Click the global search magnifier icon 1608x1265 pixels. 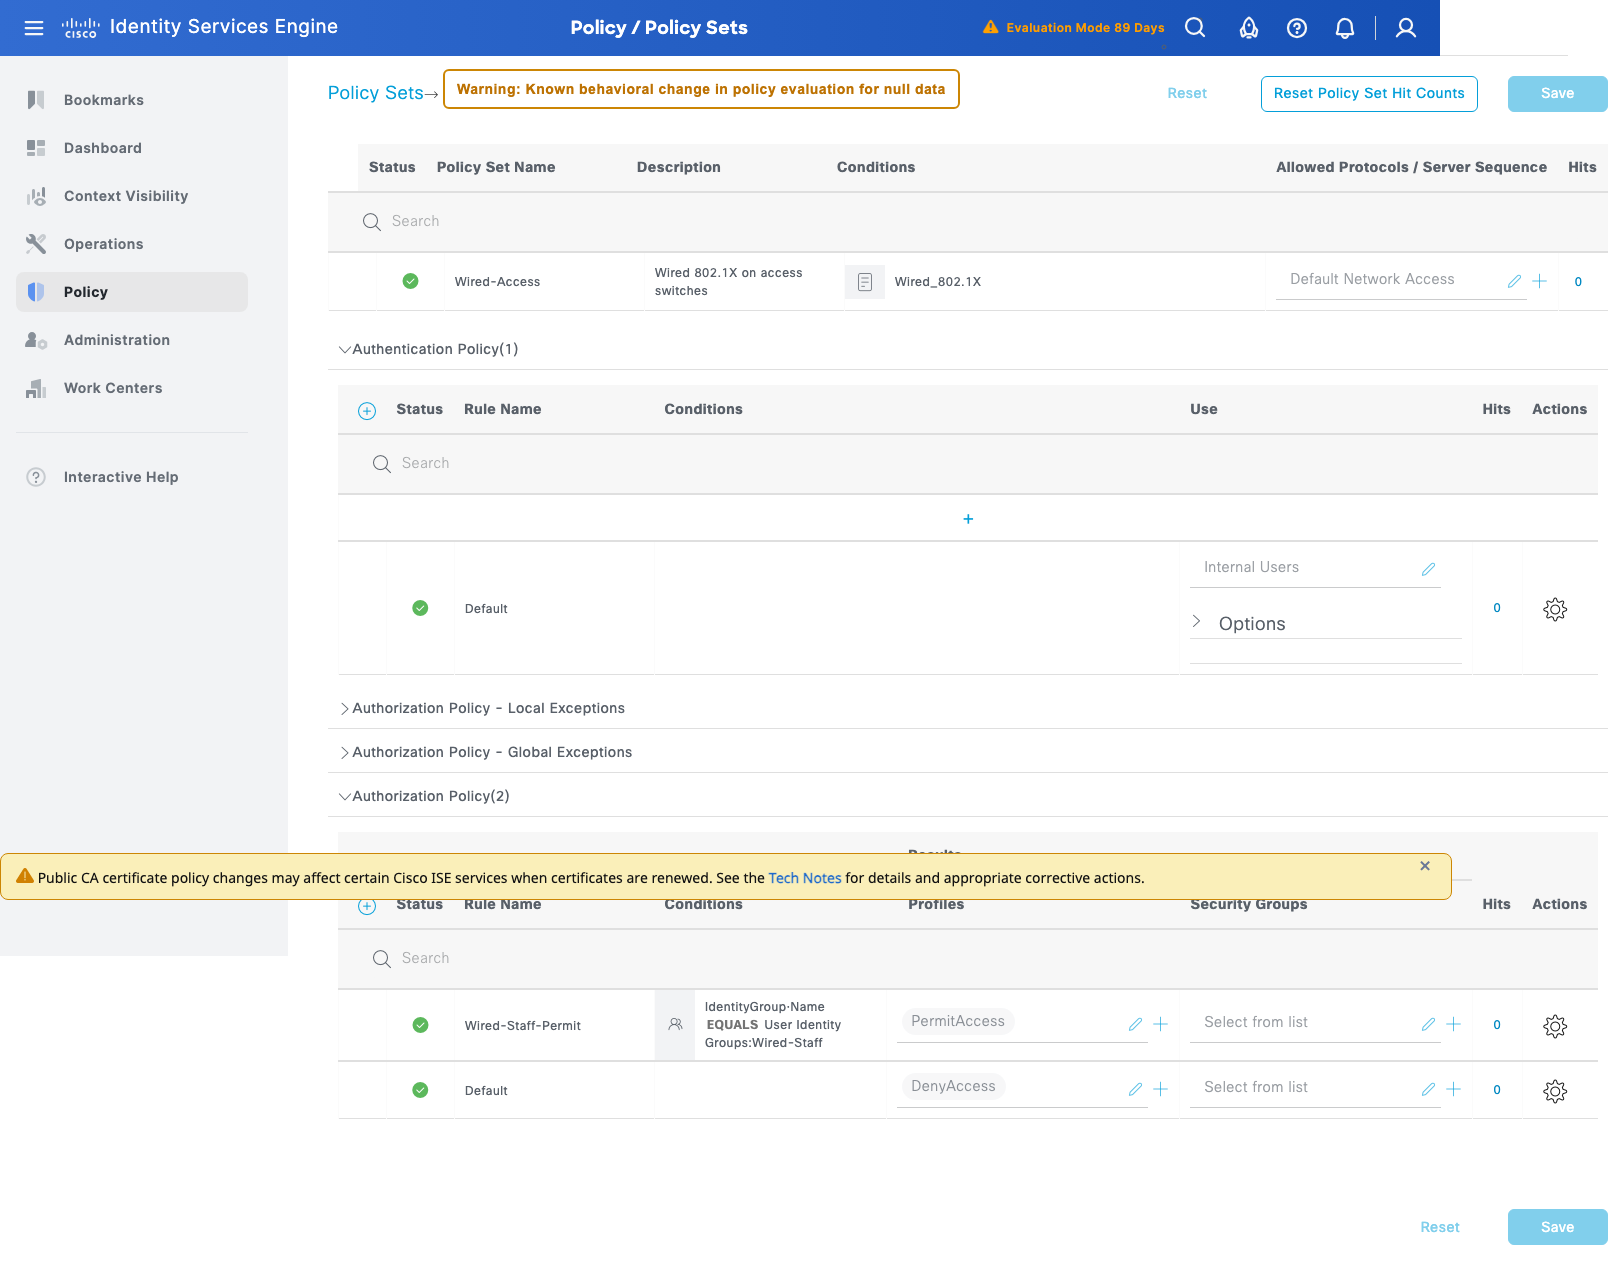[1195, 28]
